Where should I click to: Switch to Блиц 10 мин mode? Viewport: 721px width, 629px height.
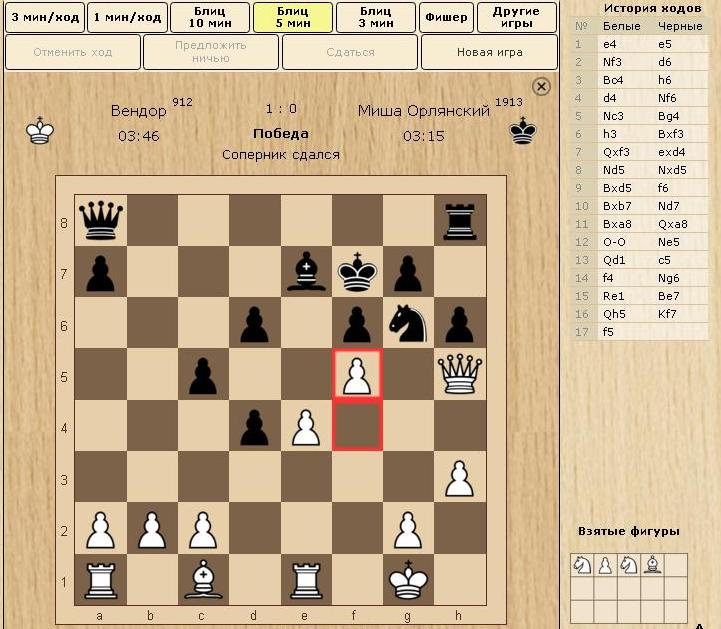click(209, 17)
